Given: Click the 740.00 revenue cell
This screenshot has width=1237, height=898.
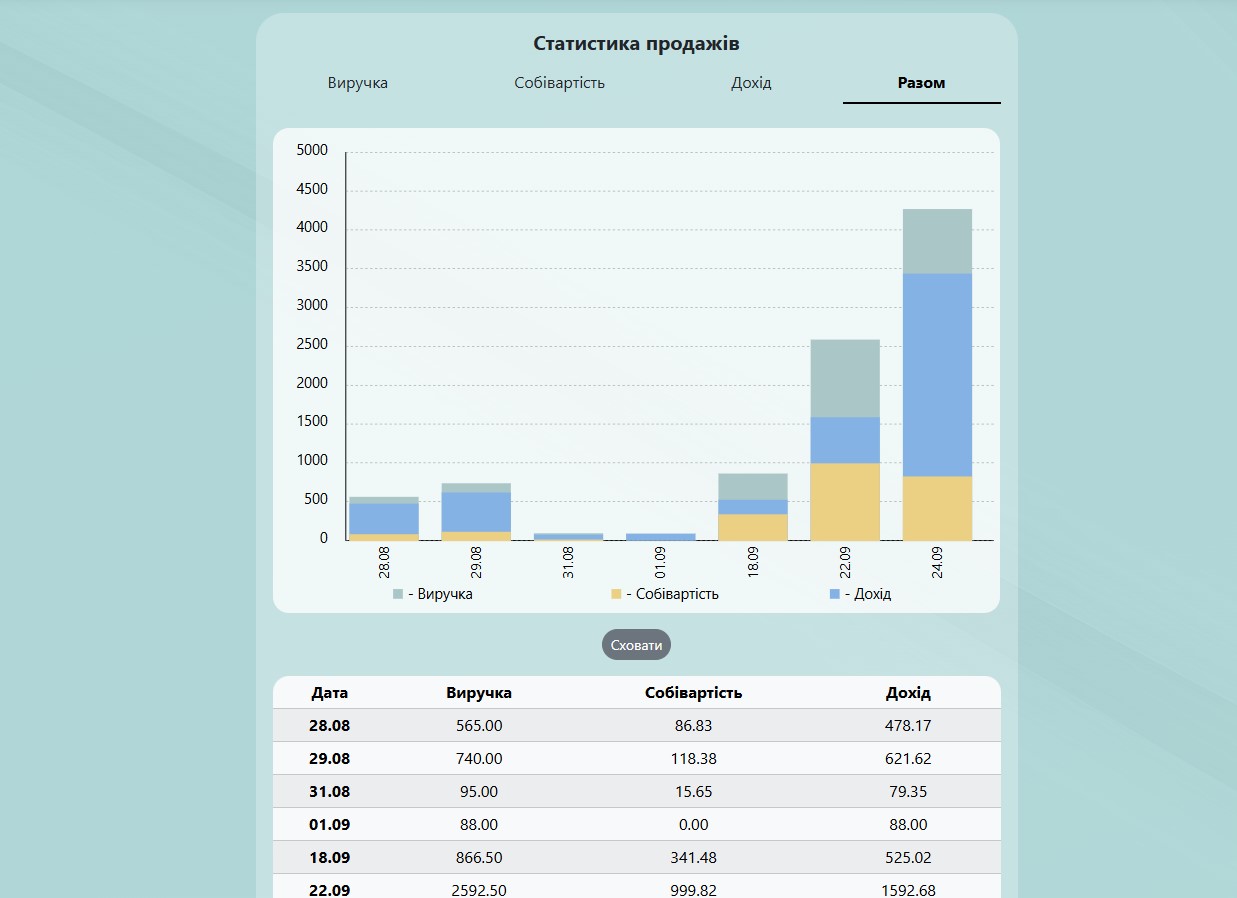Looking at the screenshot, I should point(479,759).
